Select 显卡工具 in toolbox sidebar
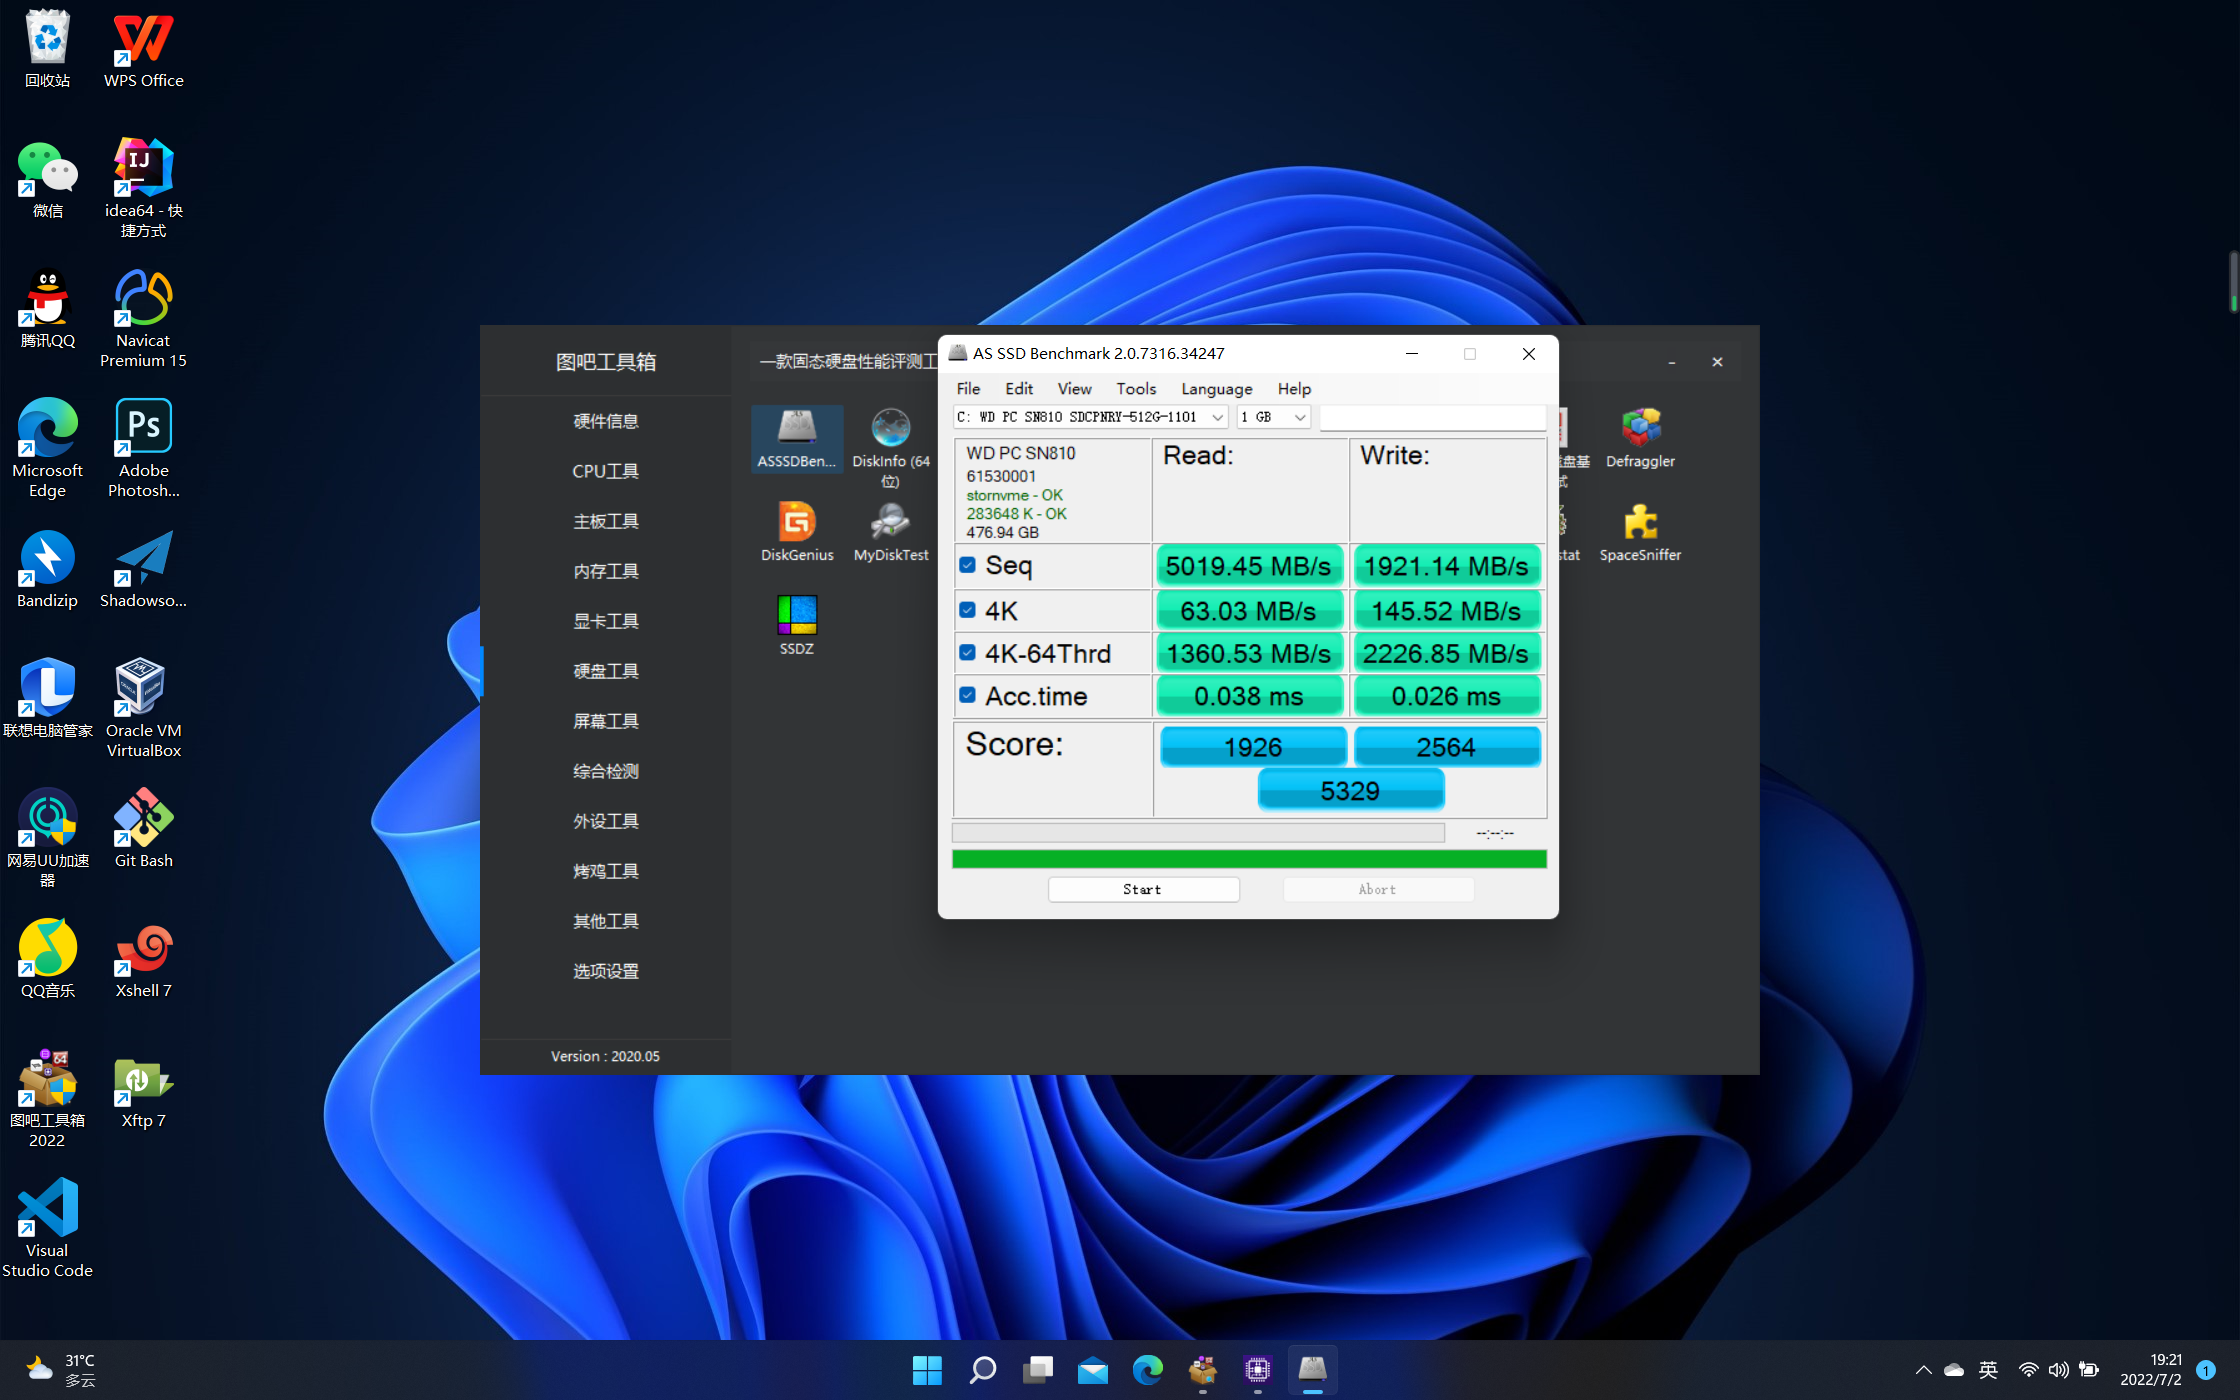The width and height of the screenshot is (2240, 1400). coord(605,621)
